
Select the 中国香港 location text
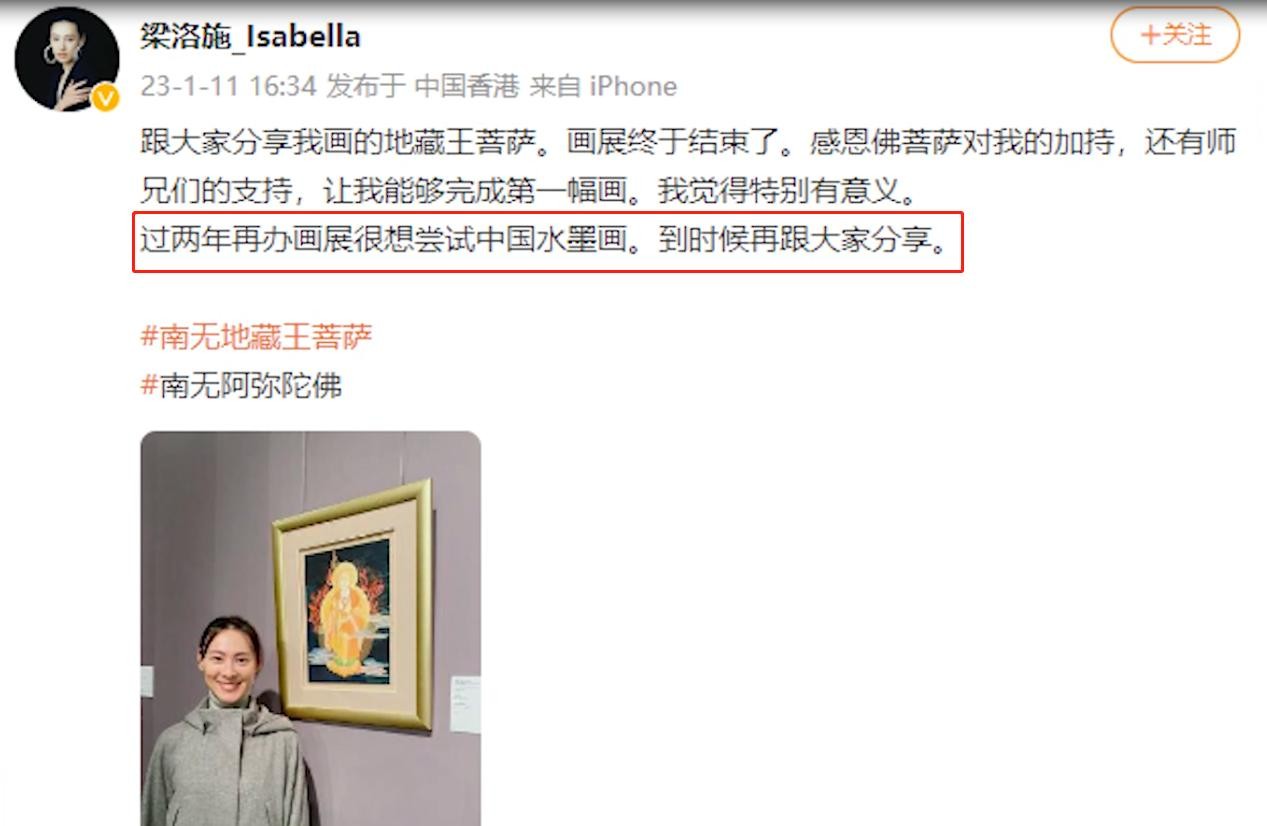(x=467, y=86)
